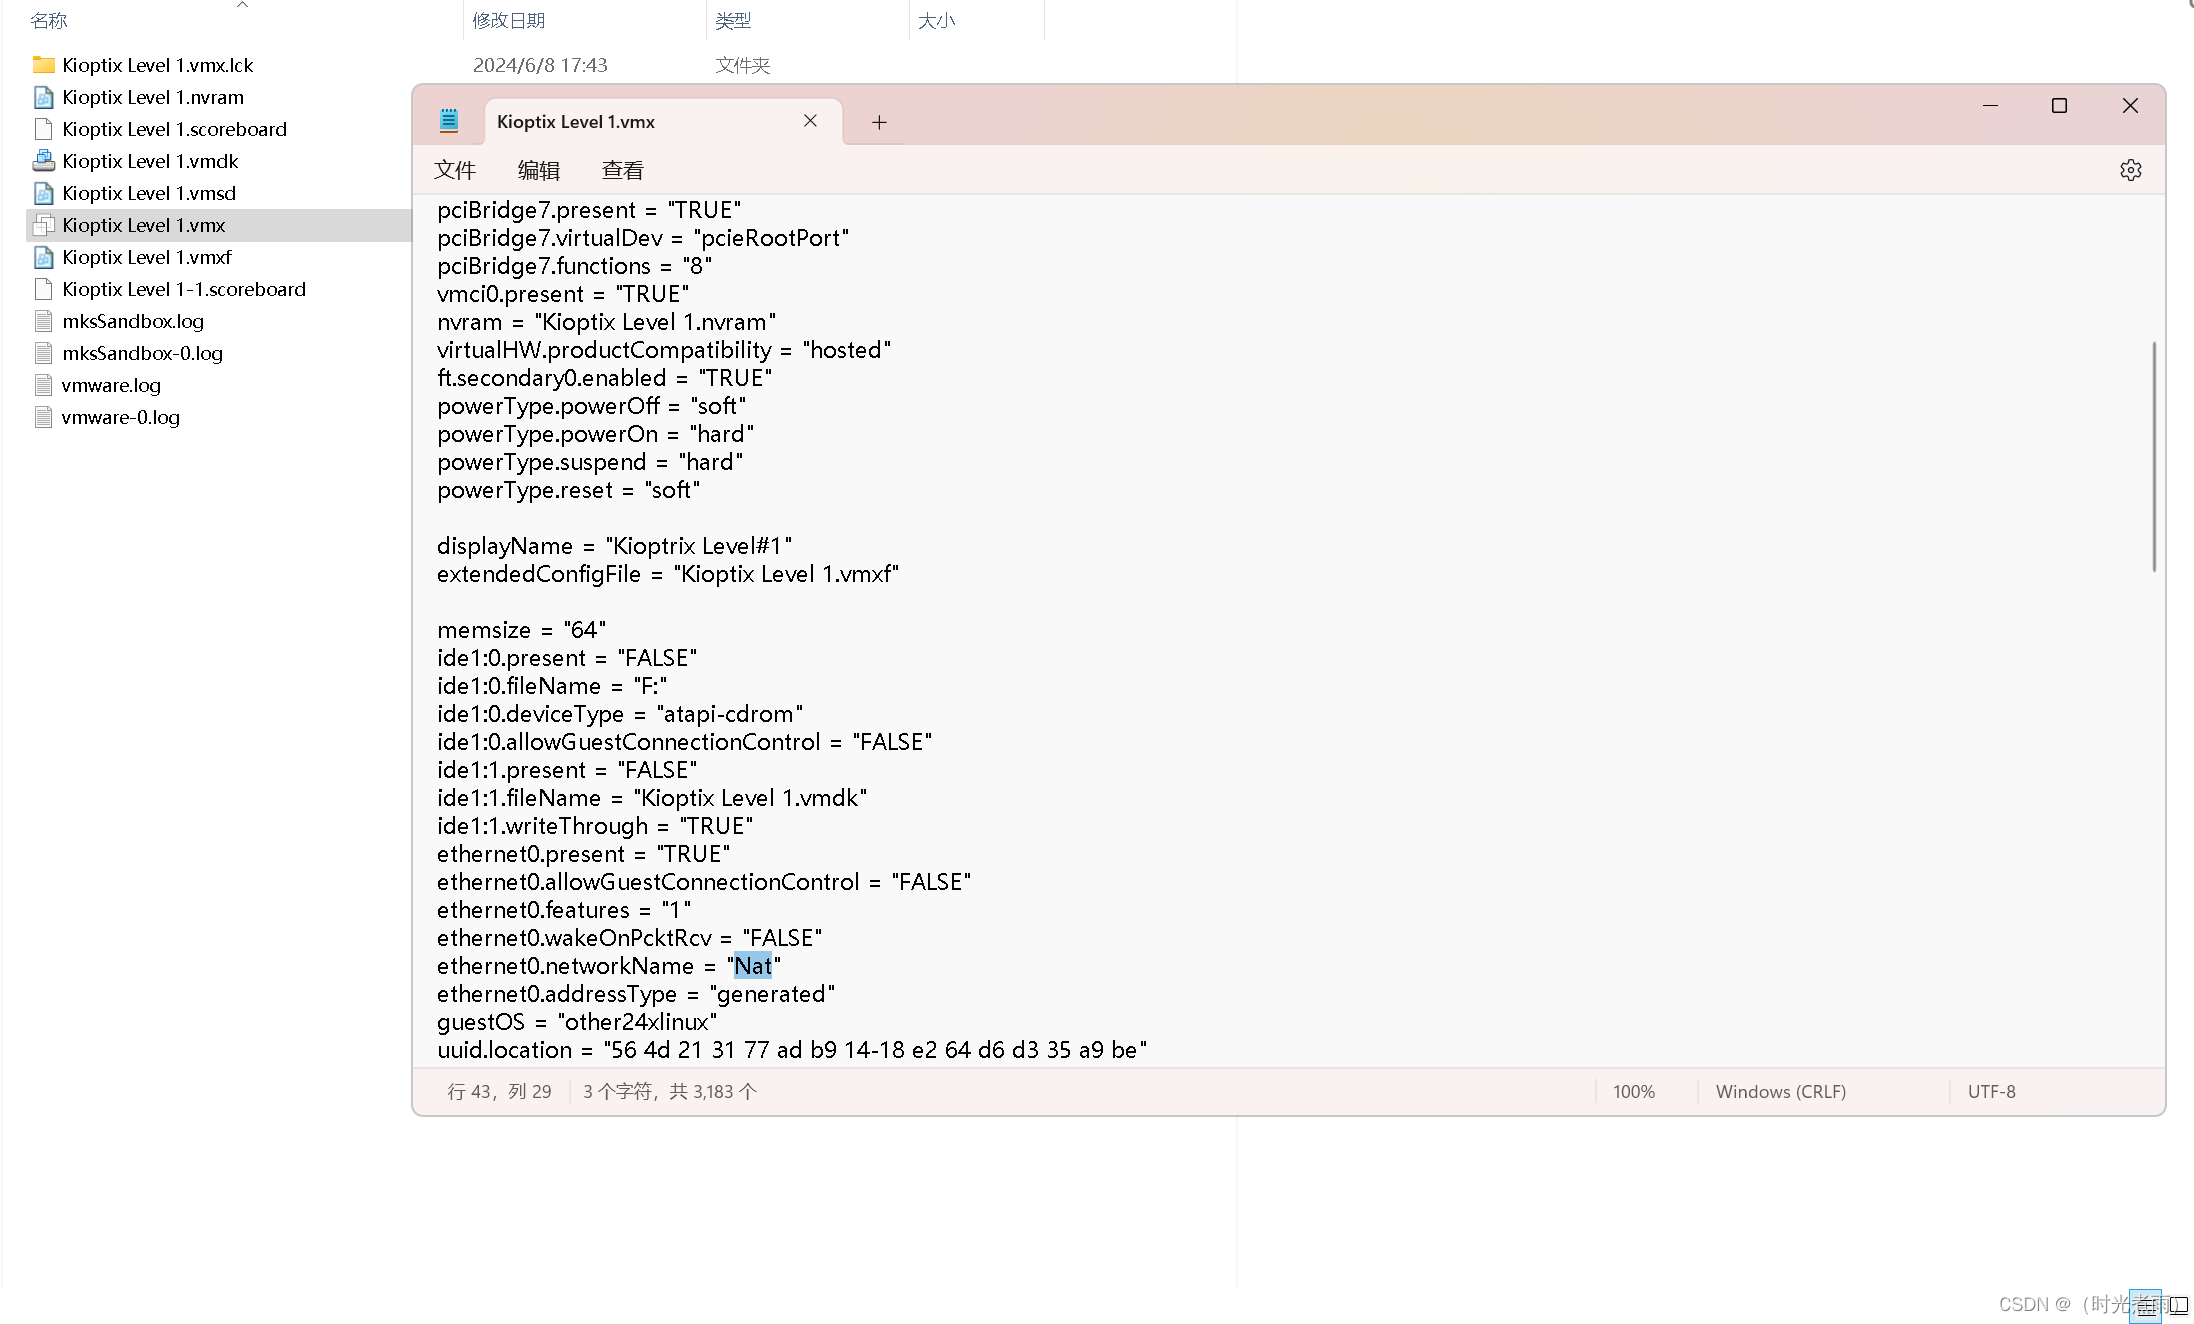Screen dimensions: 2194x1324
Task: Click Windows CRLF line ending indicator
Action: (x=1780, y=1091)
